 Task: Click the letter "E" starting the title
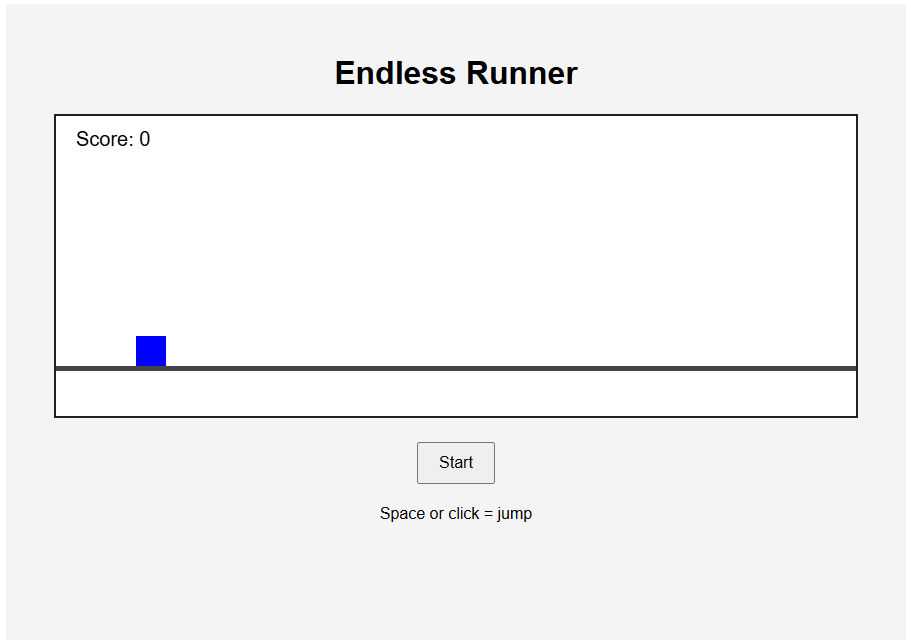point(345,73)
